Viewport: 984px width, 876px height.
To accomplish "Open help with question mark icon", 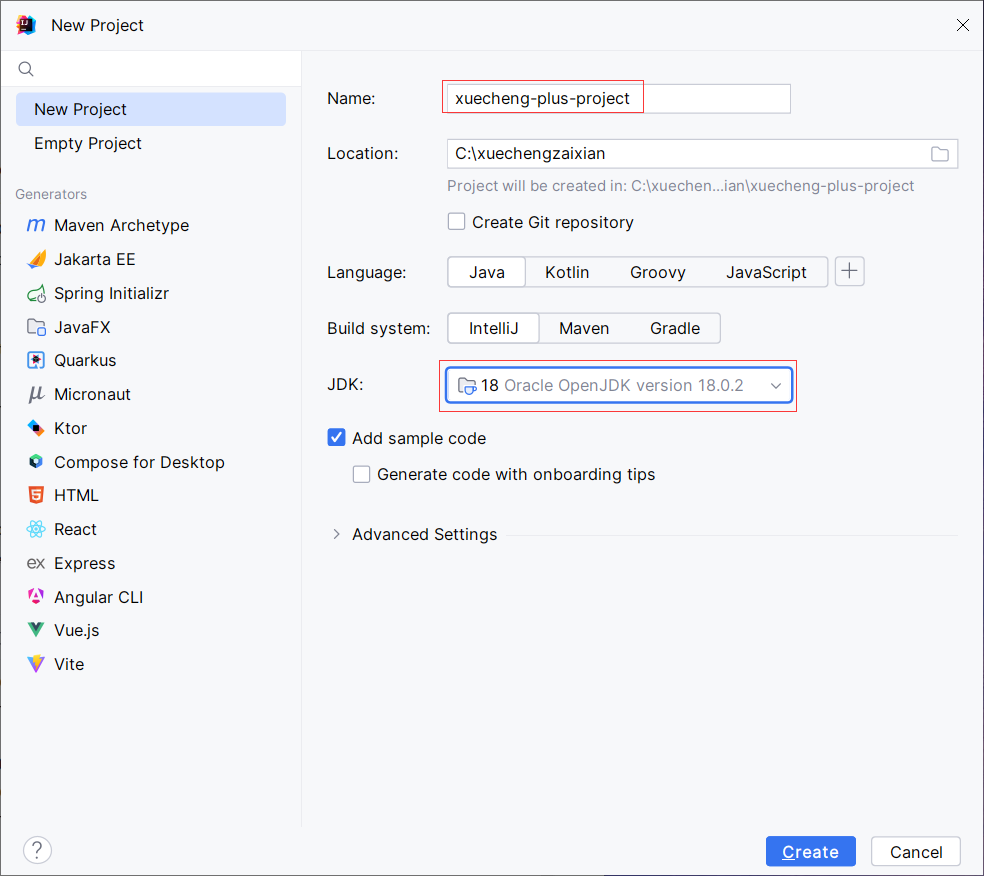I will click(37, 850).
